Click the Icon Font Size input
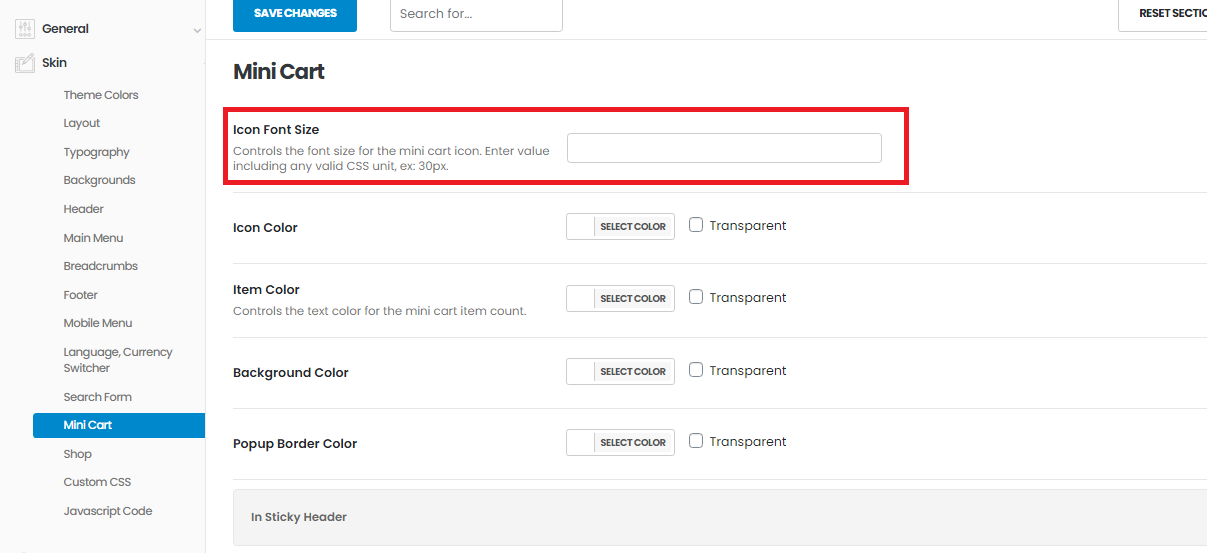Image resolution: width=1207 pixels, height=553 pixels. [x=724, y=148]
